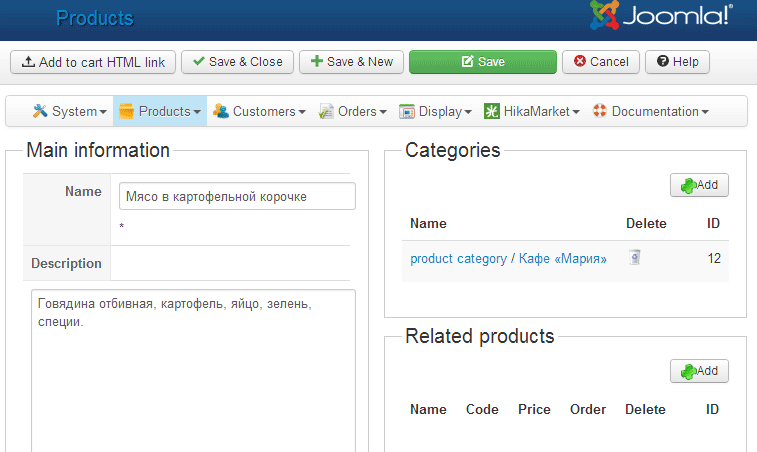
Task: Expand the Display dropdown arrow
Action: [x=468, y=112]
